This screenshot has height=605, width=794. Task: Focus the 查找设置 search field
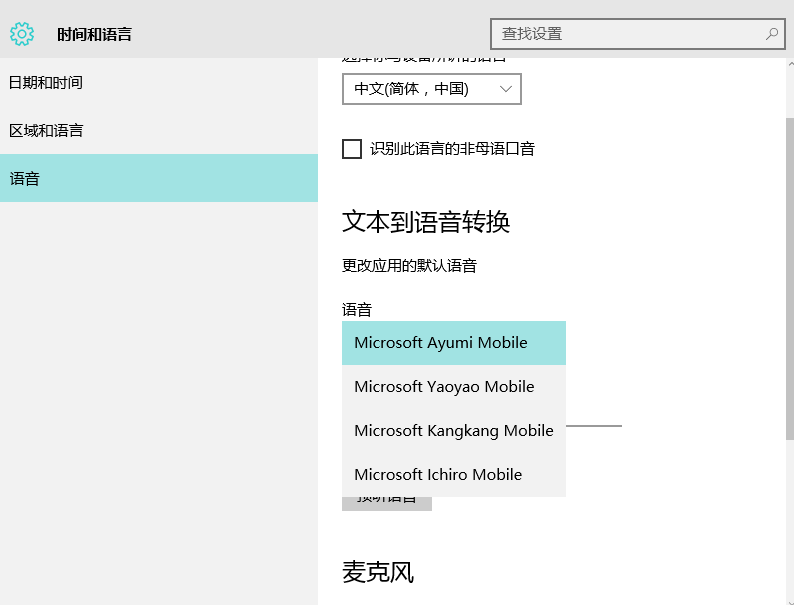point(638,34)
